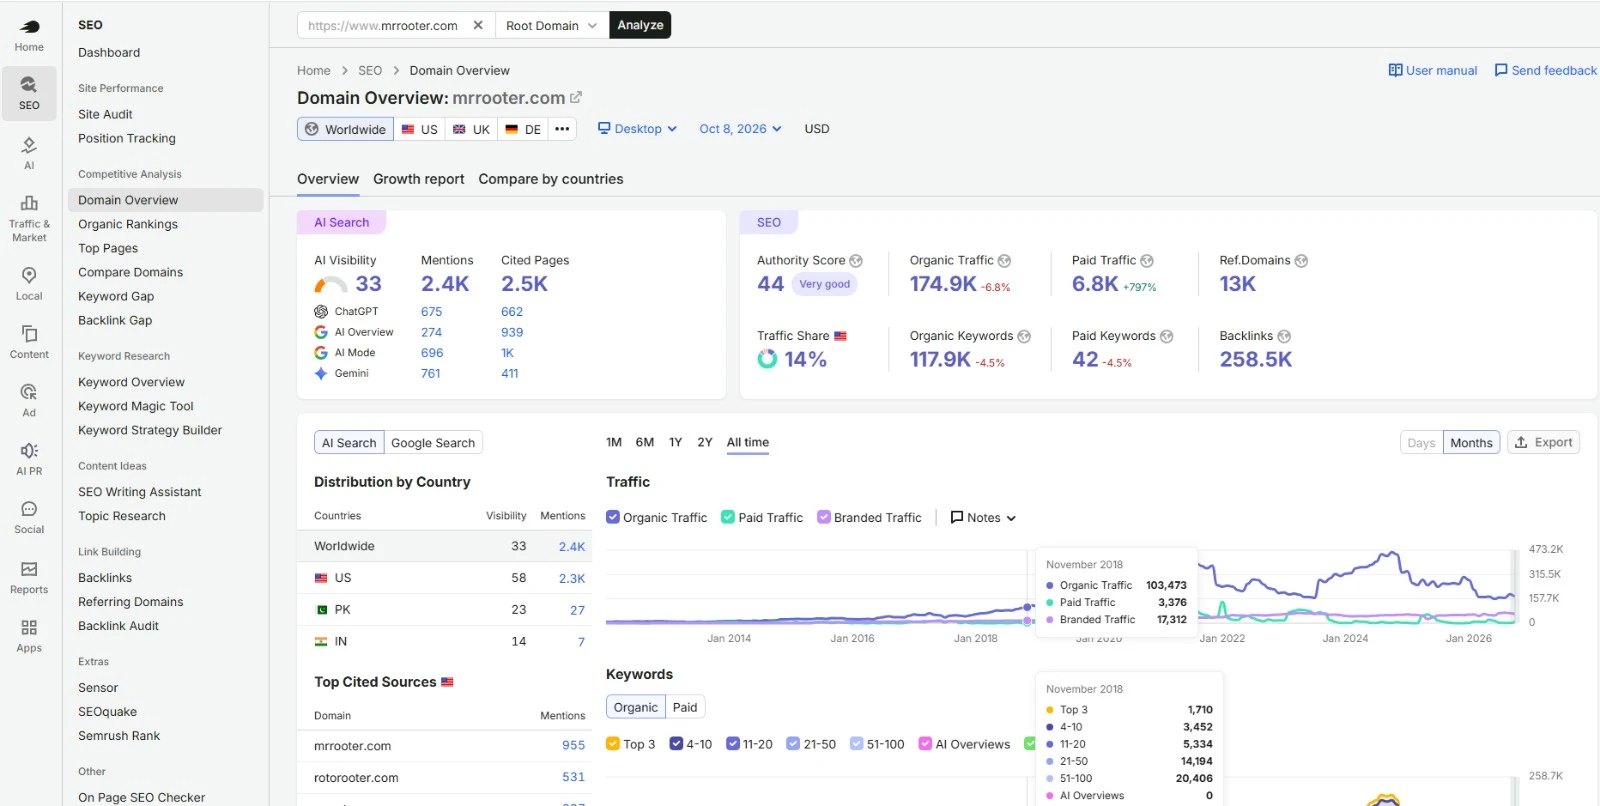
Task: Open the AI sidebar section
Action: 29,153
